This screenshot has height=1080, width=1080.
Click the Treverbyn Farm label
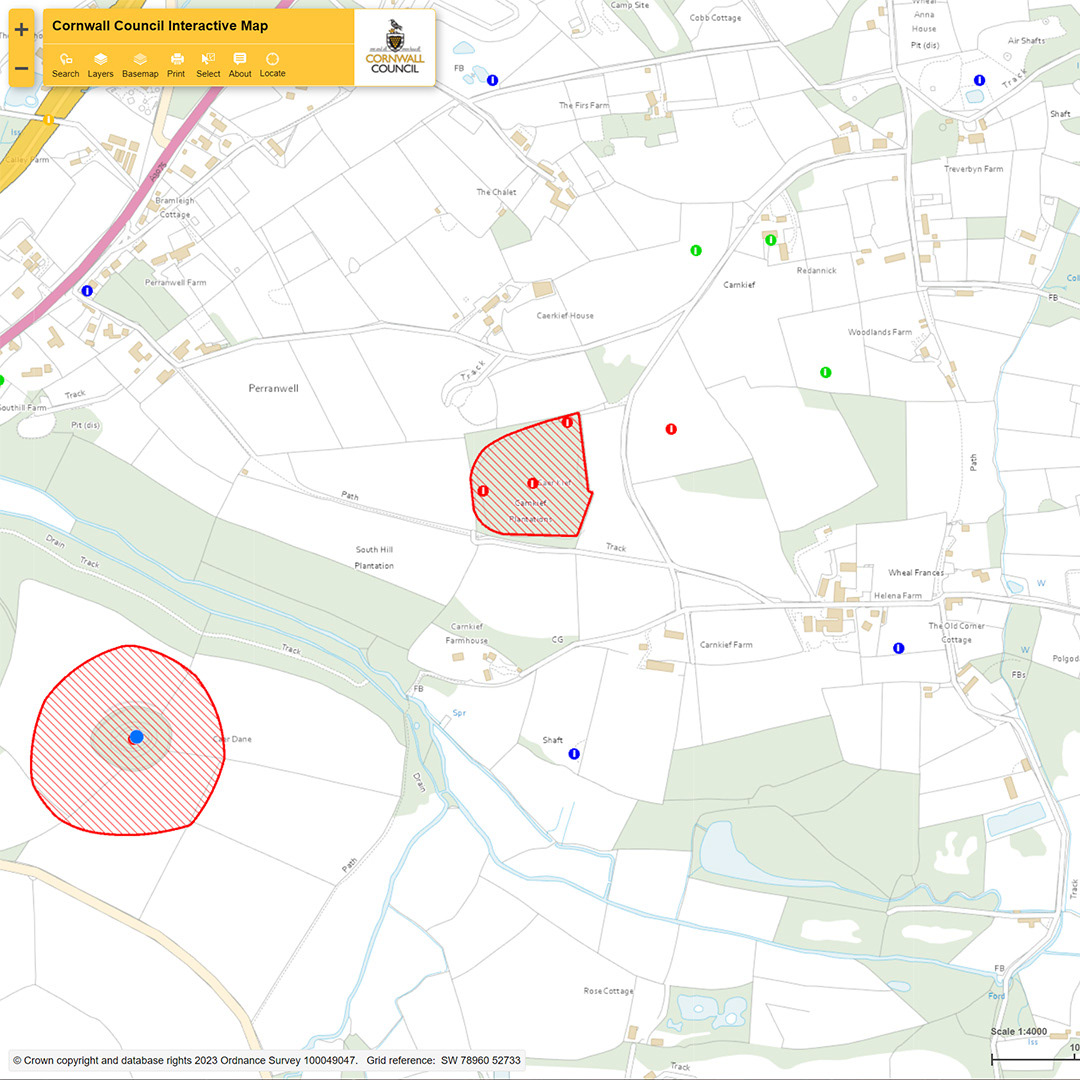coord(973,169)
